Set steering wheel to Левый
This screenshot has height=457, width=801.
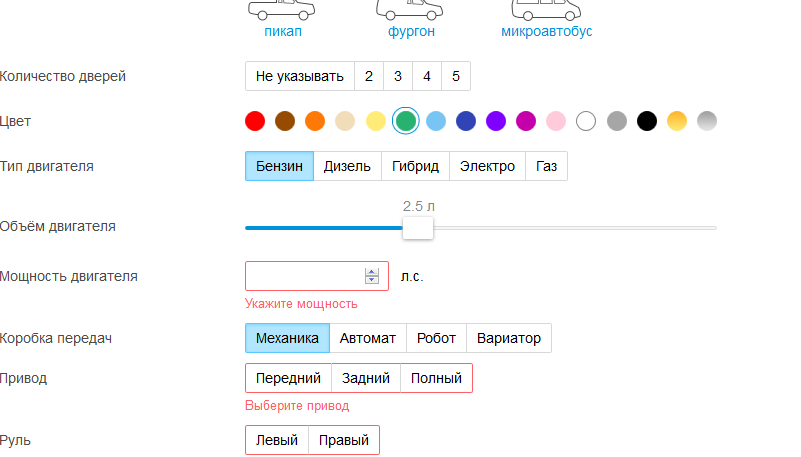(277, 440)
